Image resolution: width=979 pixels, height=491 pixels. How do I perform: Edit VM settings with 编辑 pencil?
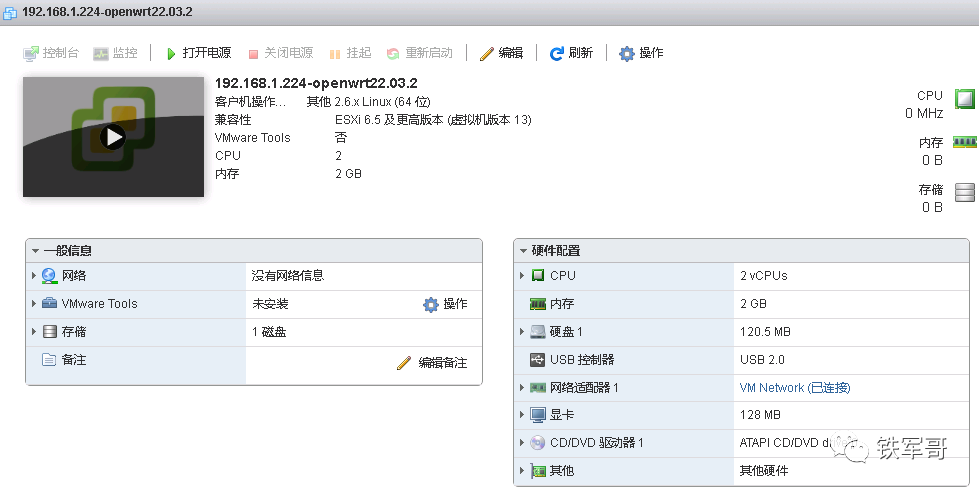click(x=501, y=53)
